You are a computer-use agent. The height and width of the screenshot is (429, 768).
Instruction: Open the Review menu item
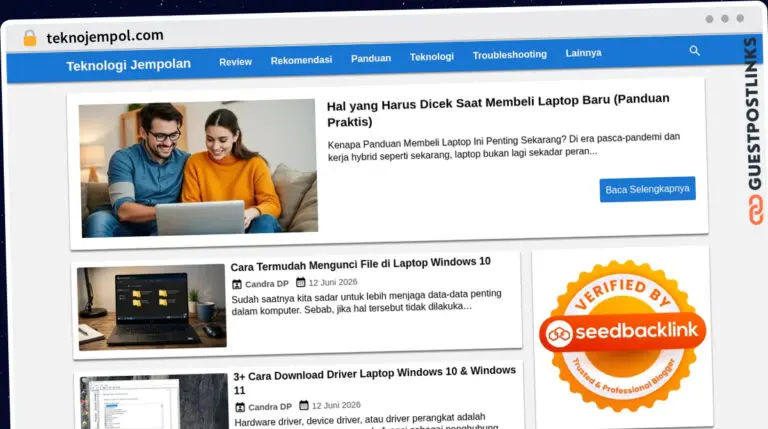point(236,62)
